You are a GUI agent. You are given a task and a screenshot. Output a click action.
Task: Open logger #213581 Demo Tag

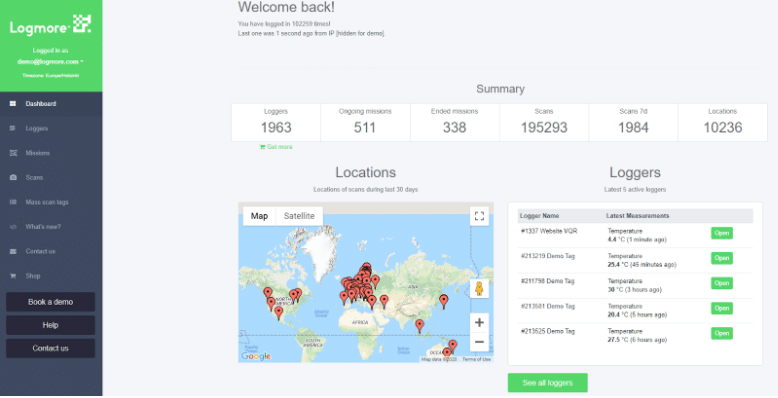[721, 308]
